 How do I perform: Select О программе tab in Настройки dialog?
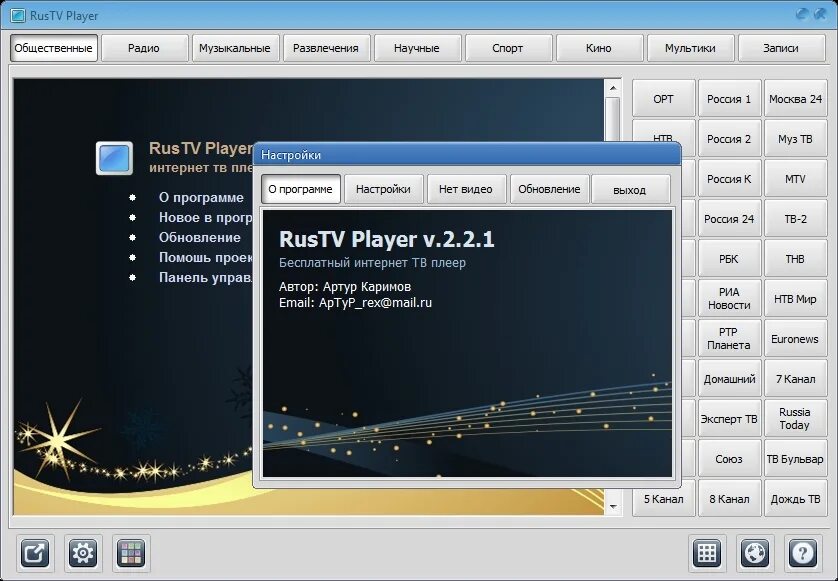[x=300, y=189]
